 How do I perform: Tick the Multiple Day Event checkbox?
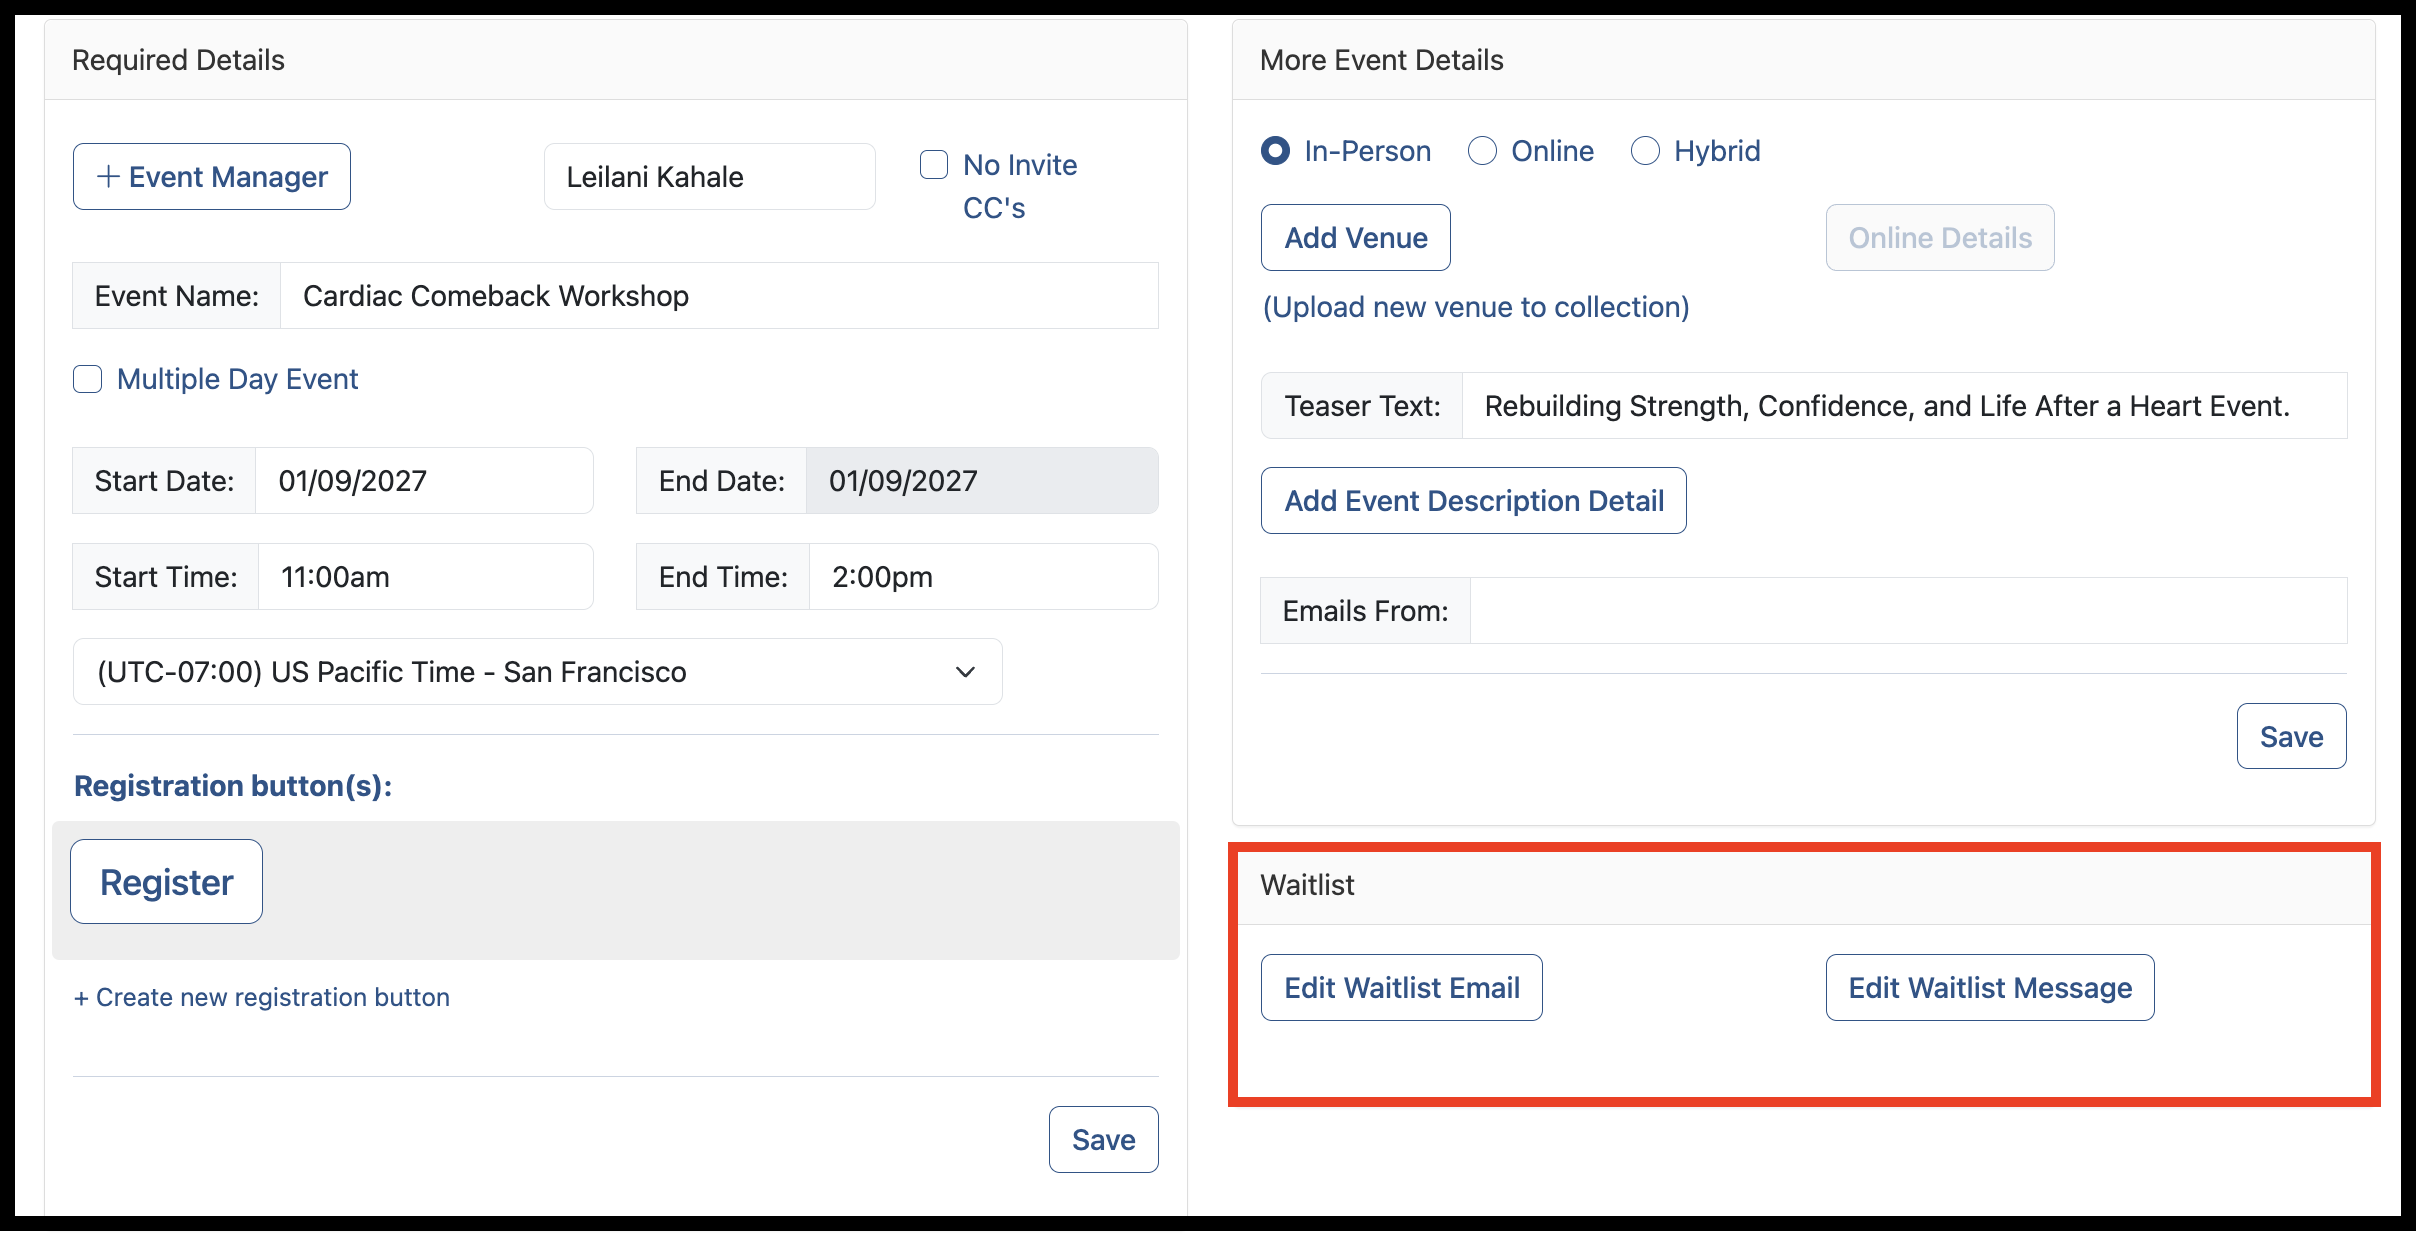pos(88,380)
